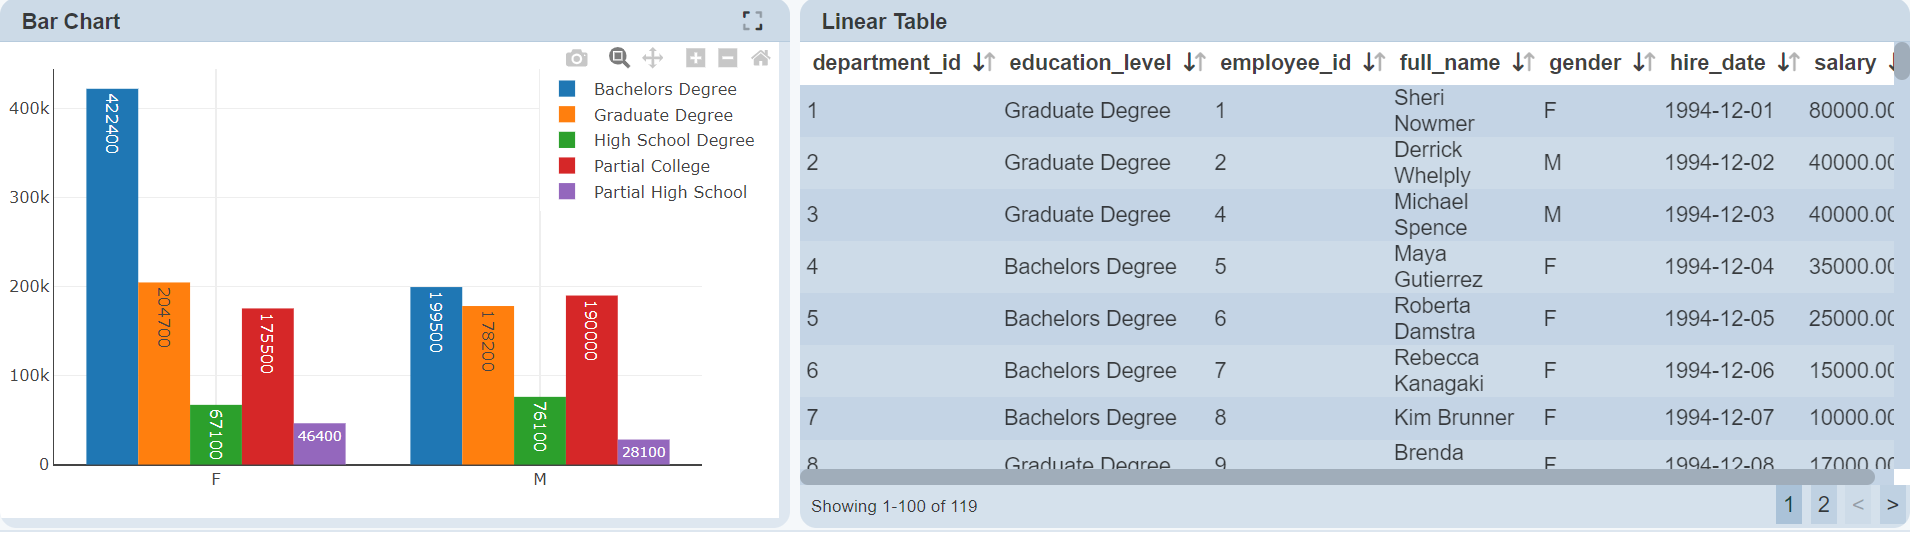Image resolution: width=1910 pixels, height=536 pixels.
Task: Sort table by department_id using its sort arrows
Action: [984, 63]
